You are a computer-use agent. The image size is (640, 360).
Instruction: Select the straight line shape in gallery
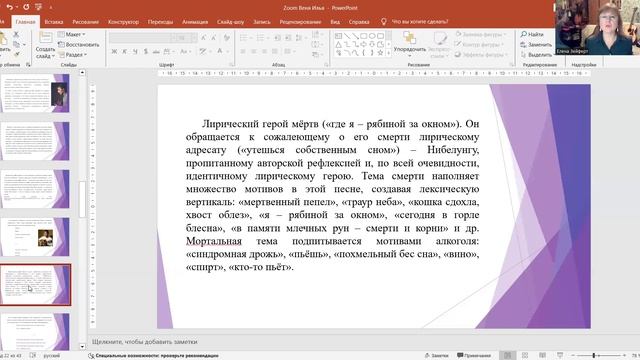coord(347,36)
